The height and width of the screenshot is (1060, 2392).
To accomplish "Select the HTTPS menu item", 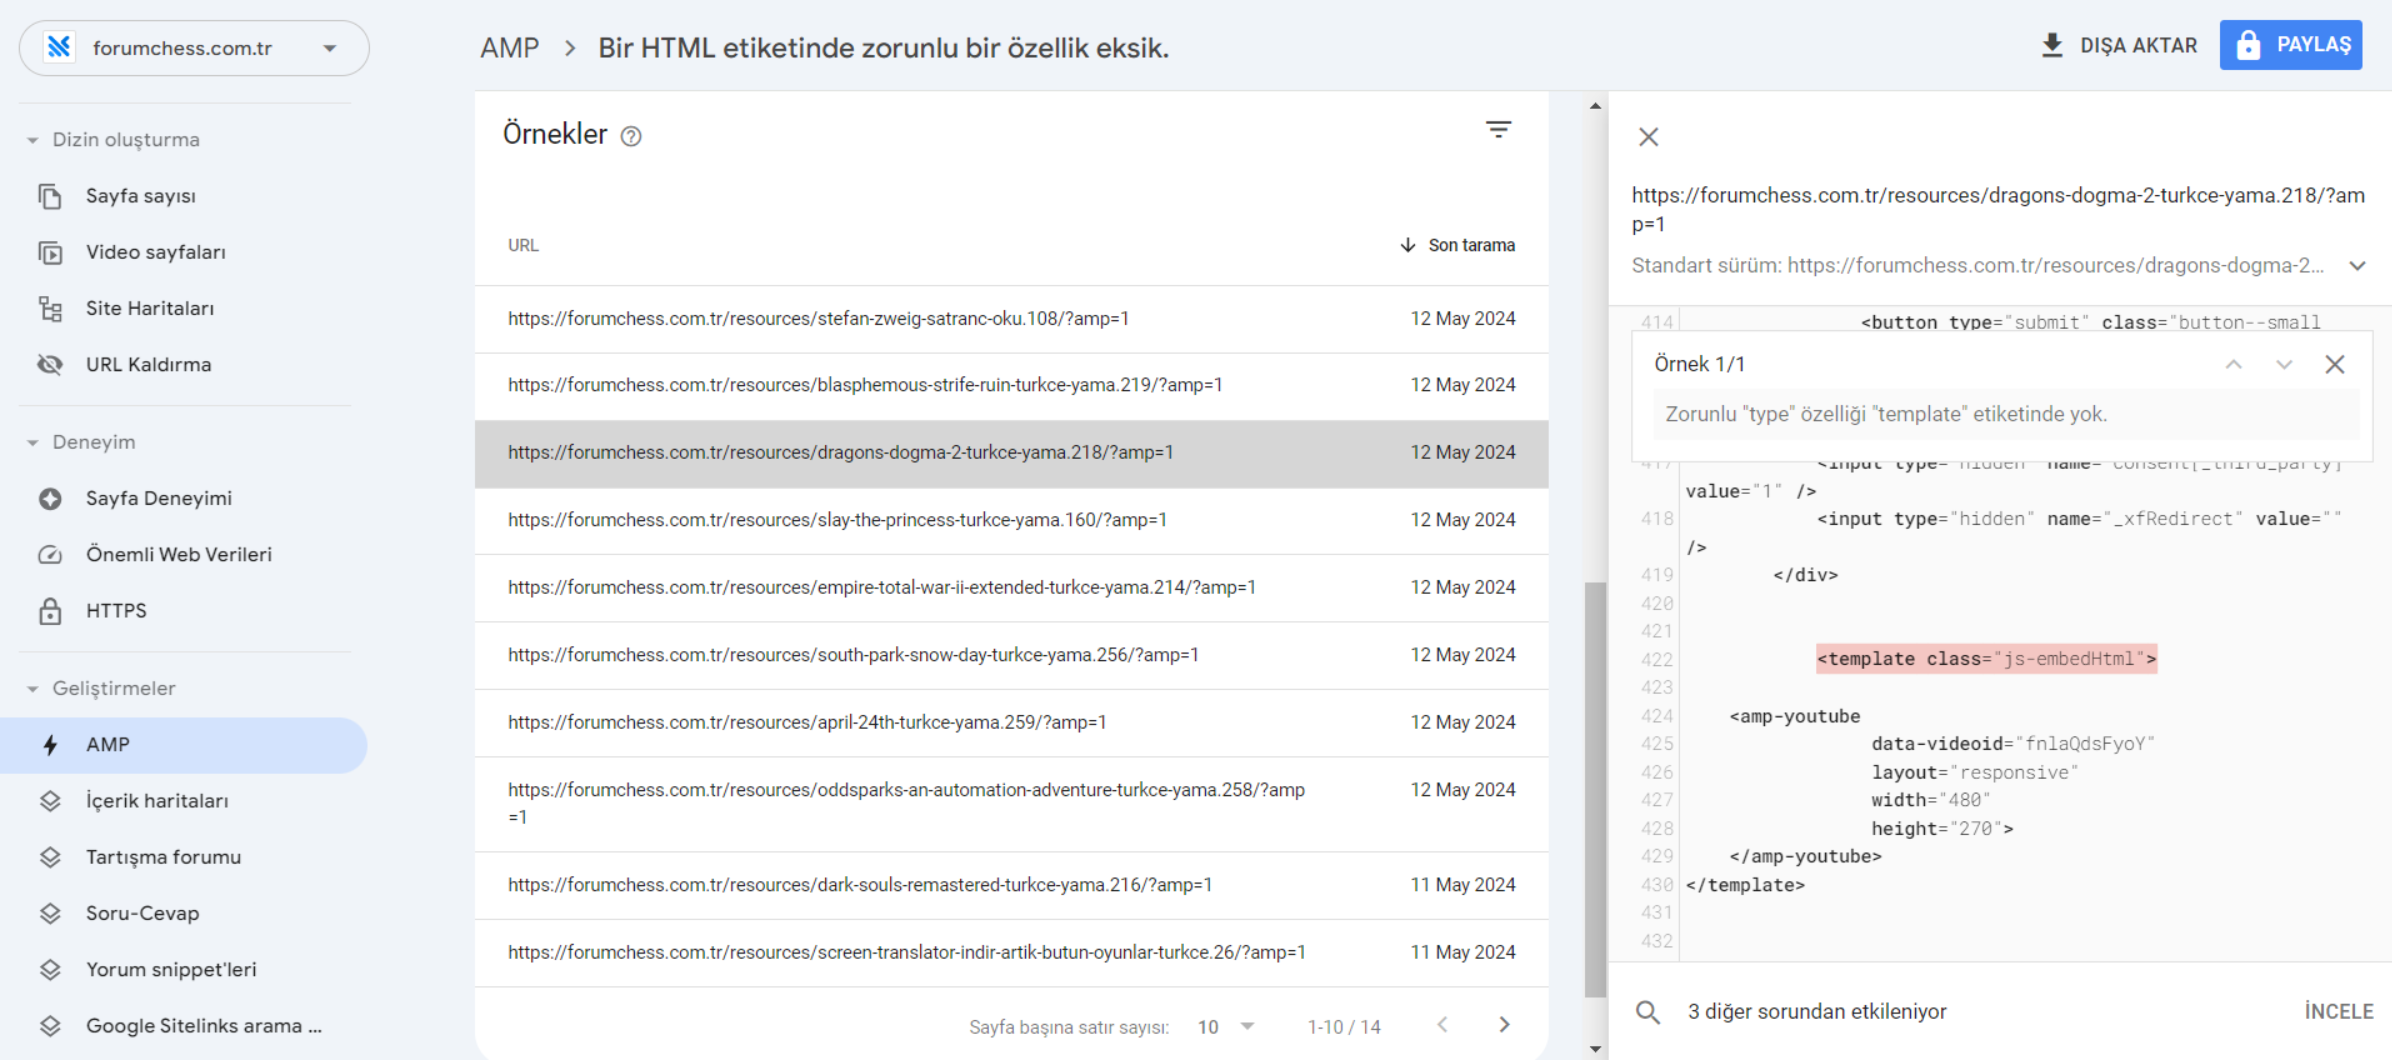I will (184, 610).
